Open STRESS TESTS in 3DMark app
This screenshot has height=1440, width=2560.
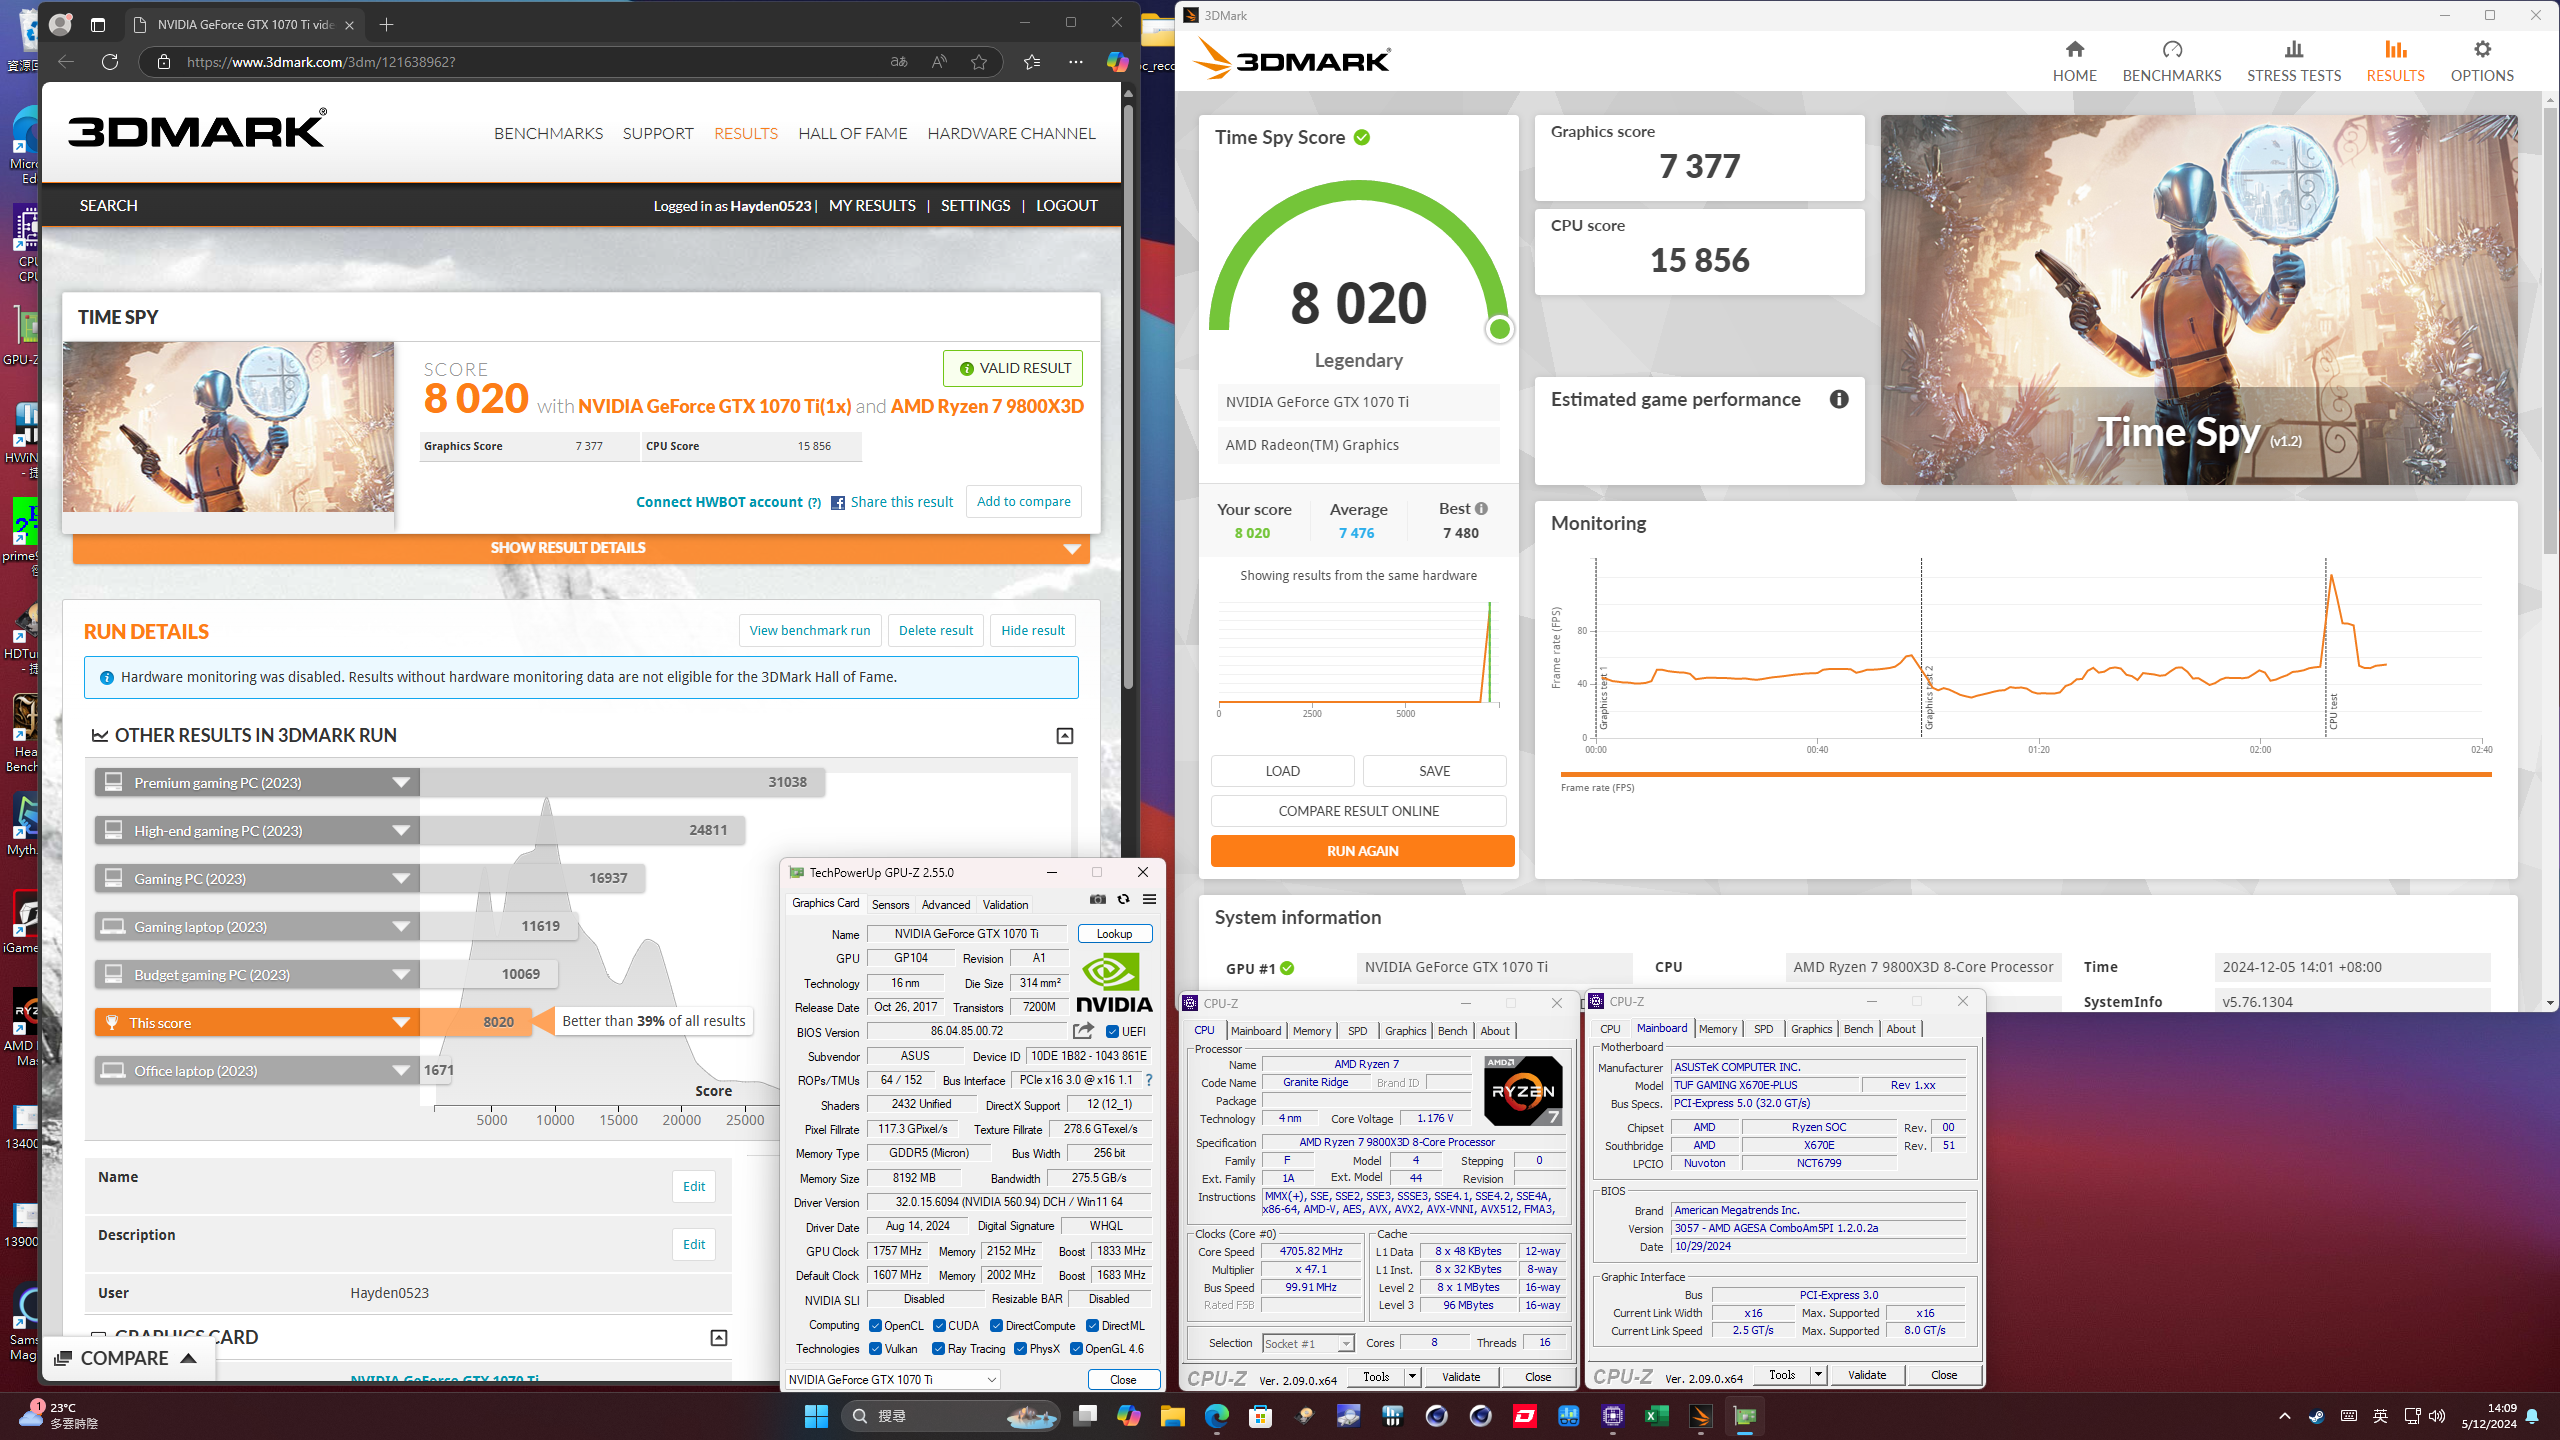coord(2294,61)
